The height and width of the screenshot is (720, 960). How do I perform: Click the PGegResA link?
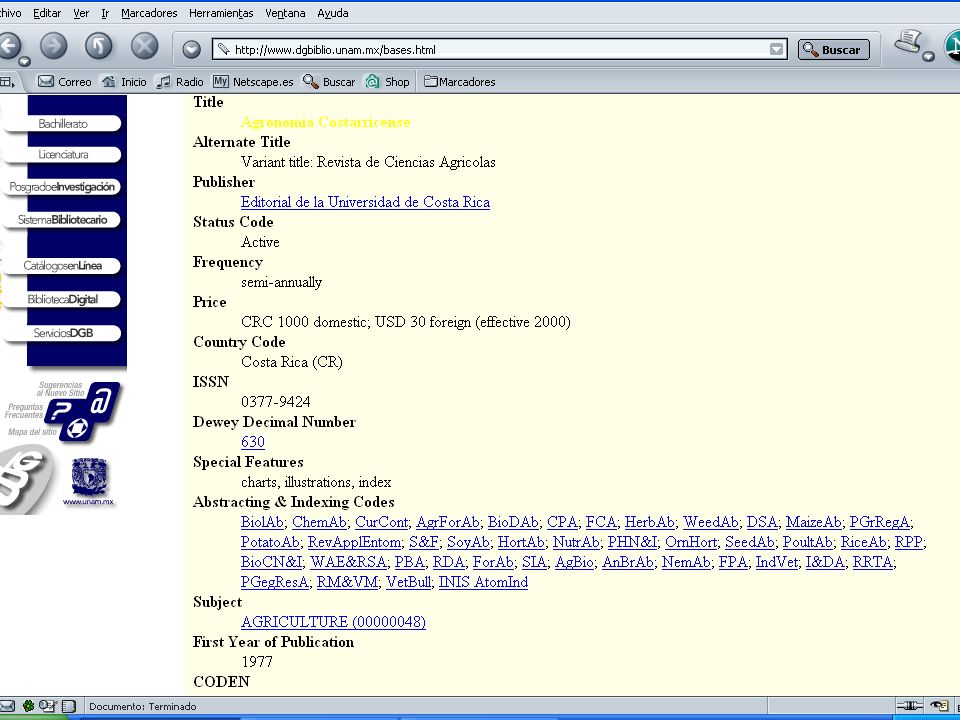tap(274, 582)
